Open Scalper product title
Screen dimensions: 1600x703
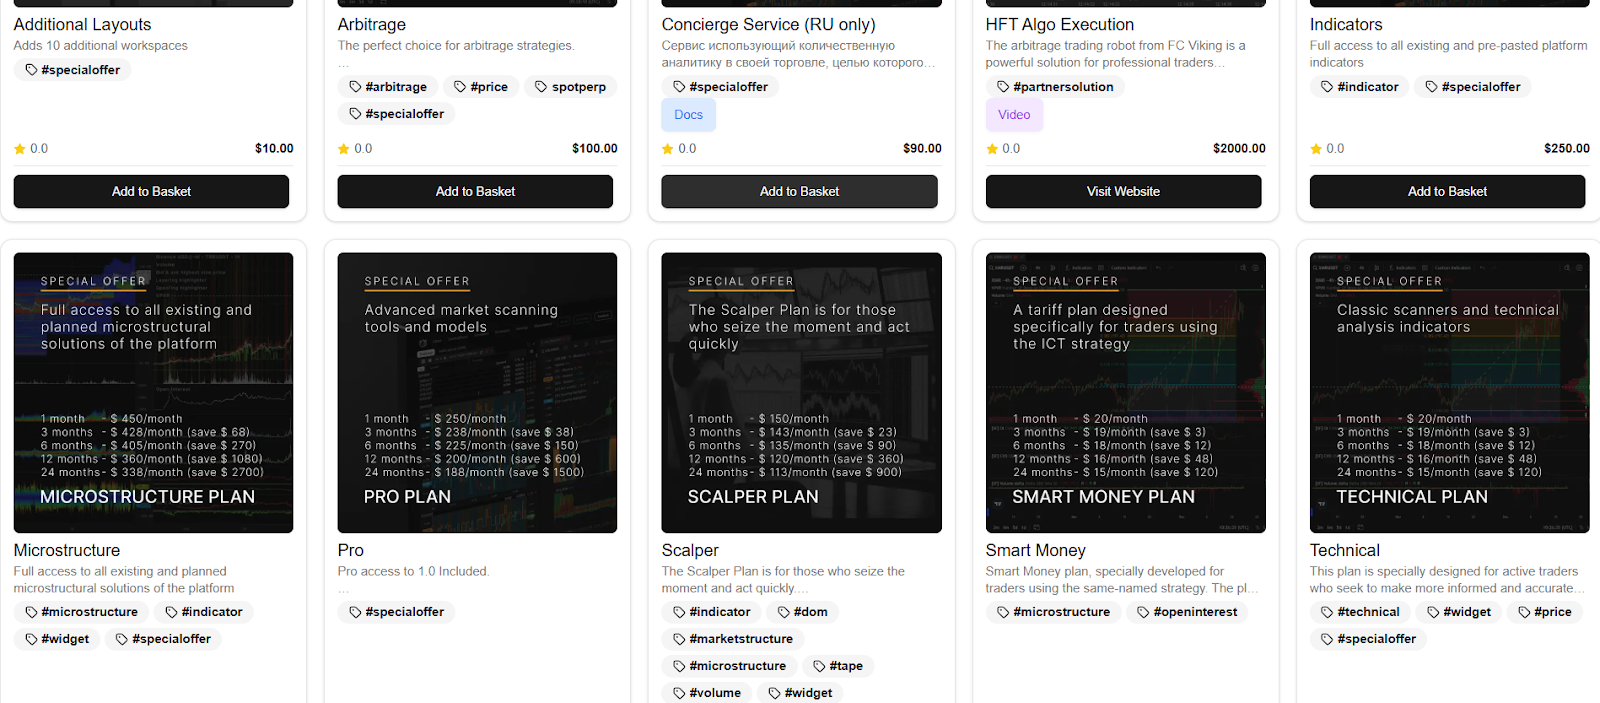click(x=690, y=551)
